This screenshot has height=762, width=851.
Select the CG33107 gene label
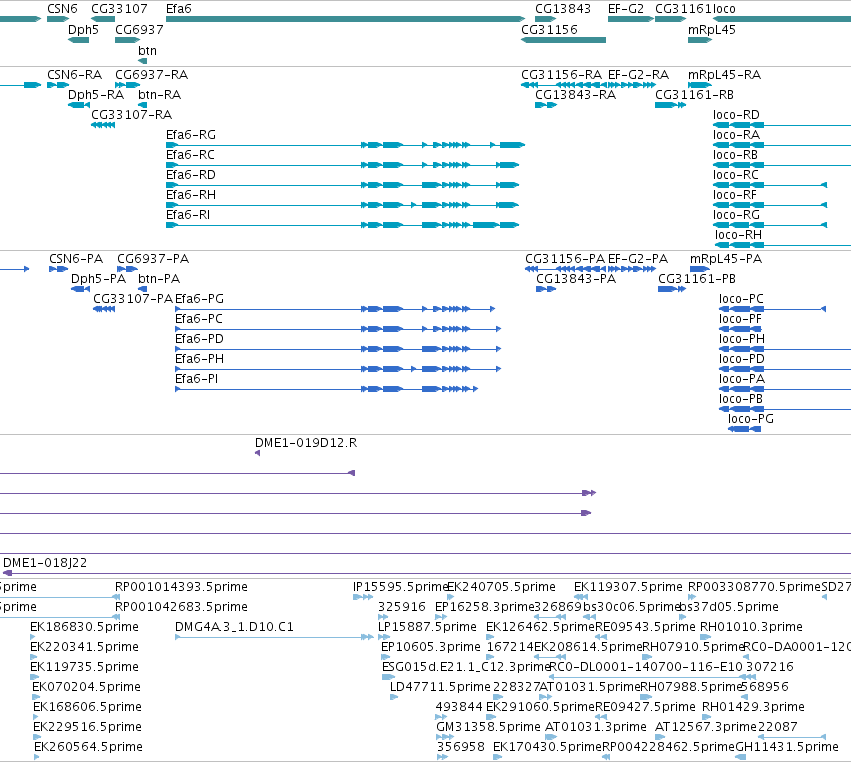pos(119,9)
